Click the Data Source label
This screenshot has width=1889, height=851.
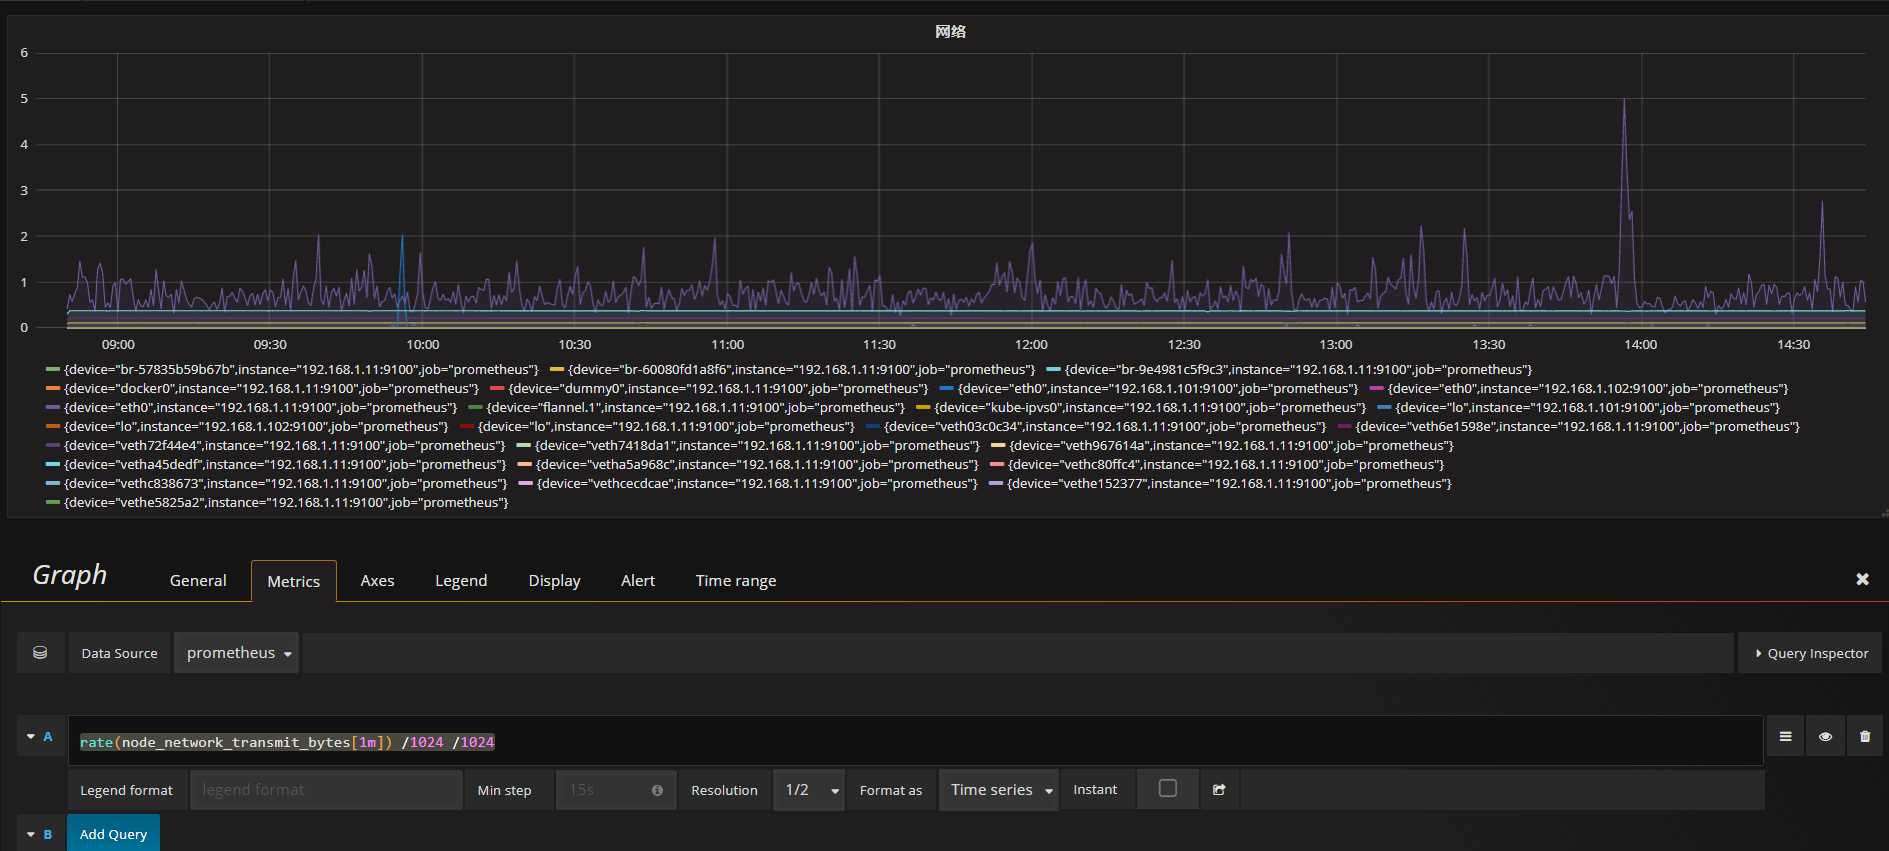point(119,653)
